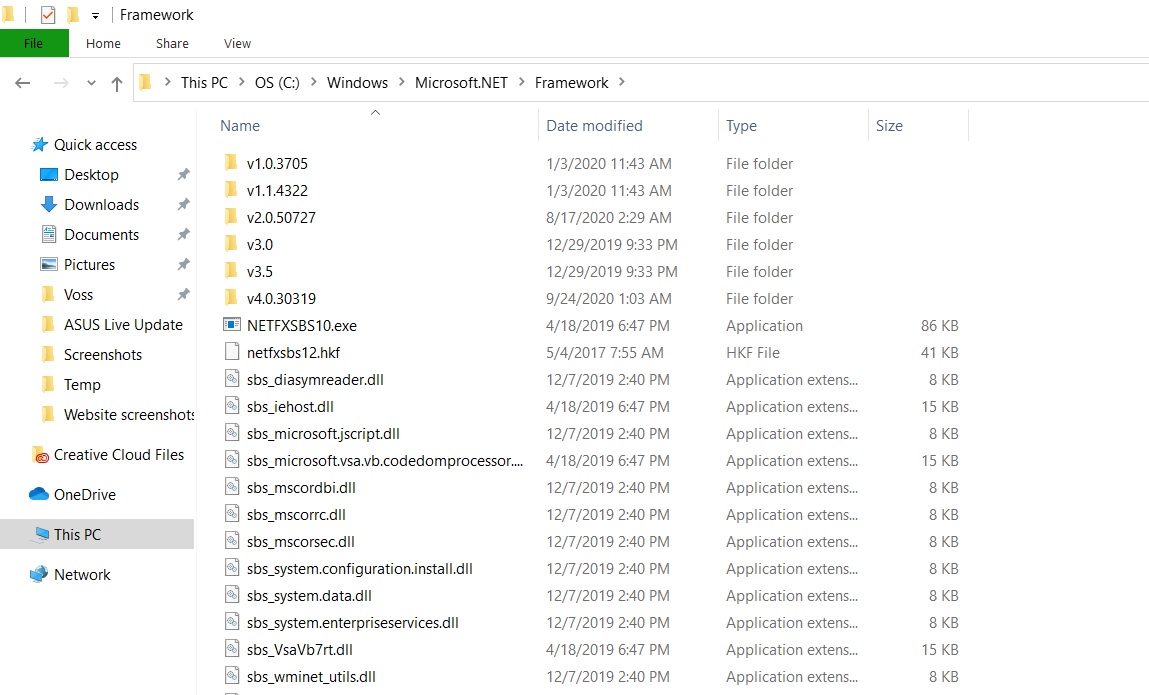The image size is (1149, 695).
Task: Select the sbs_mscorrc.dll file icon
Action: (232, 514)
